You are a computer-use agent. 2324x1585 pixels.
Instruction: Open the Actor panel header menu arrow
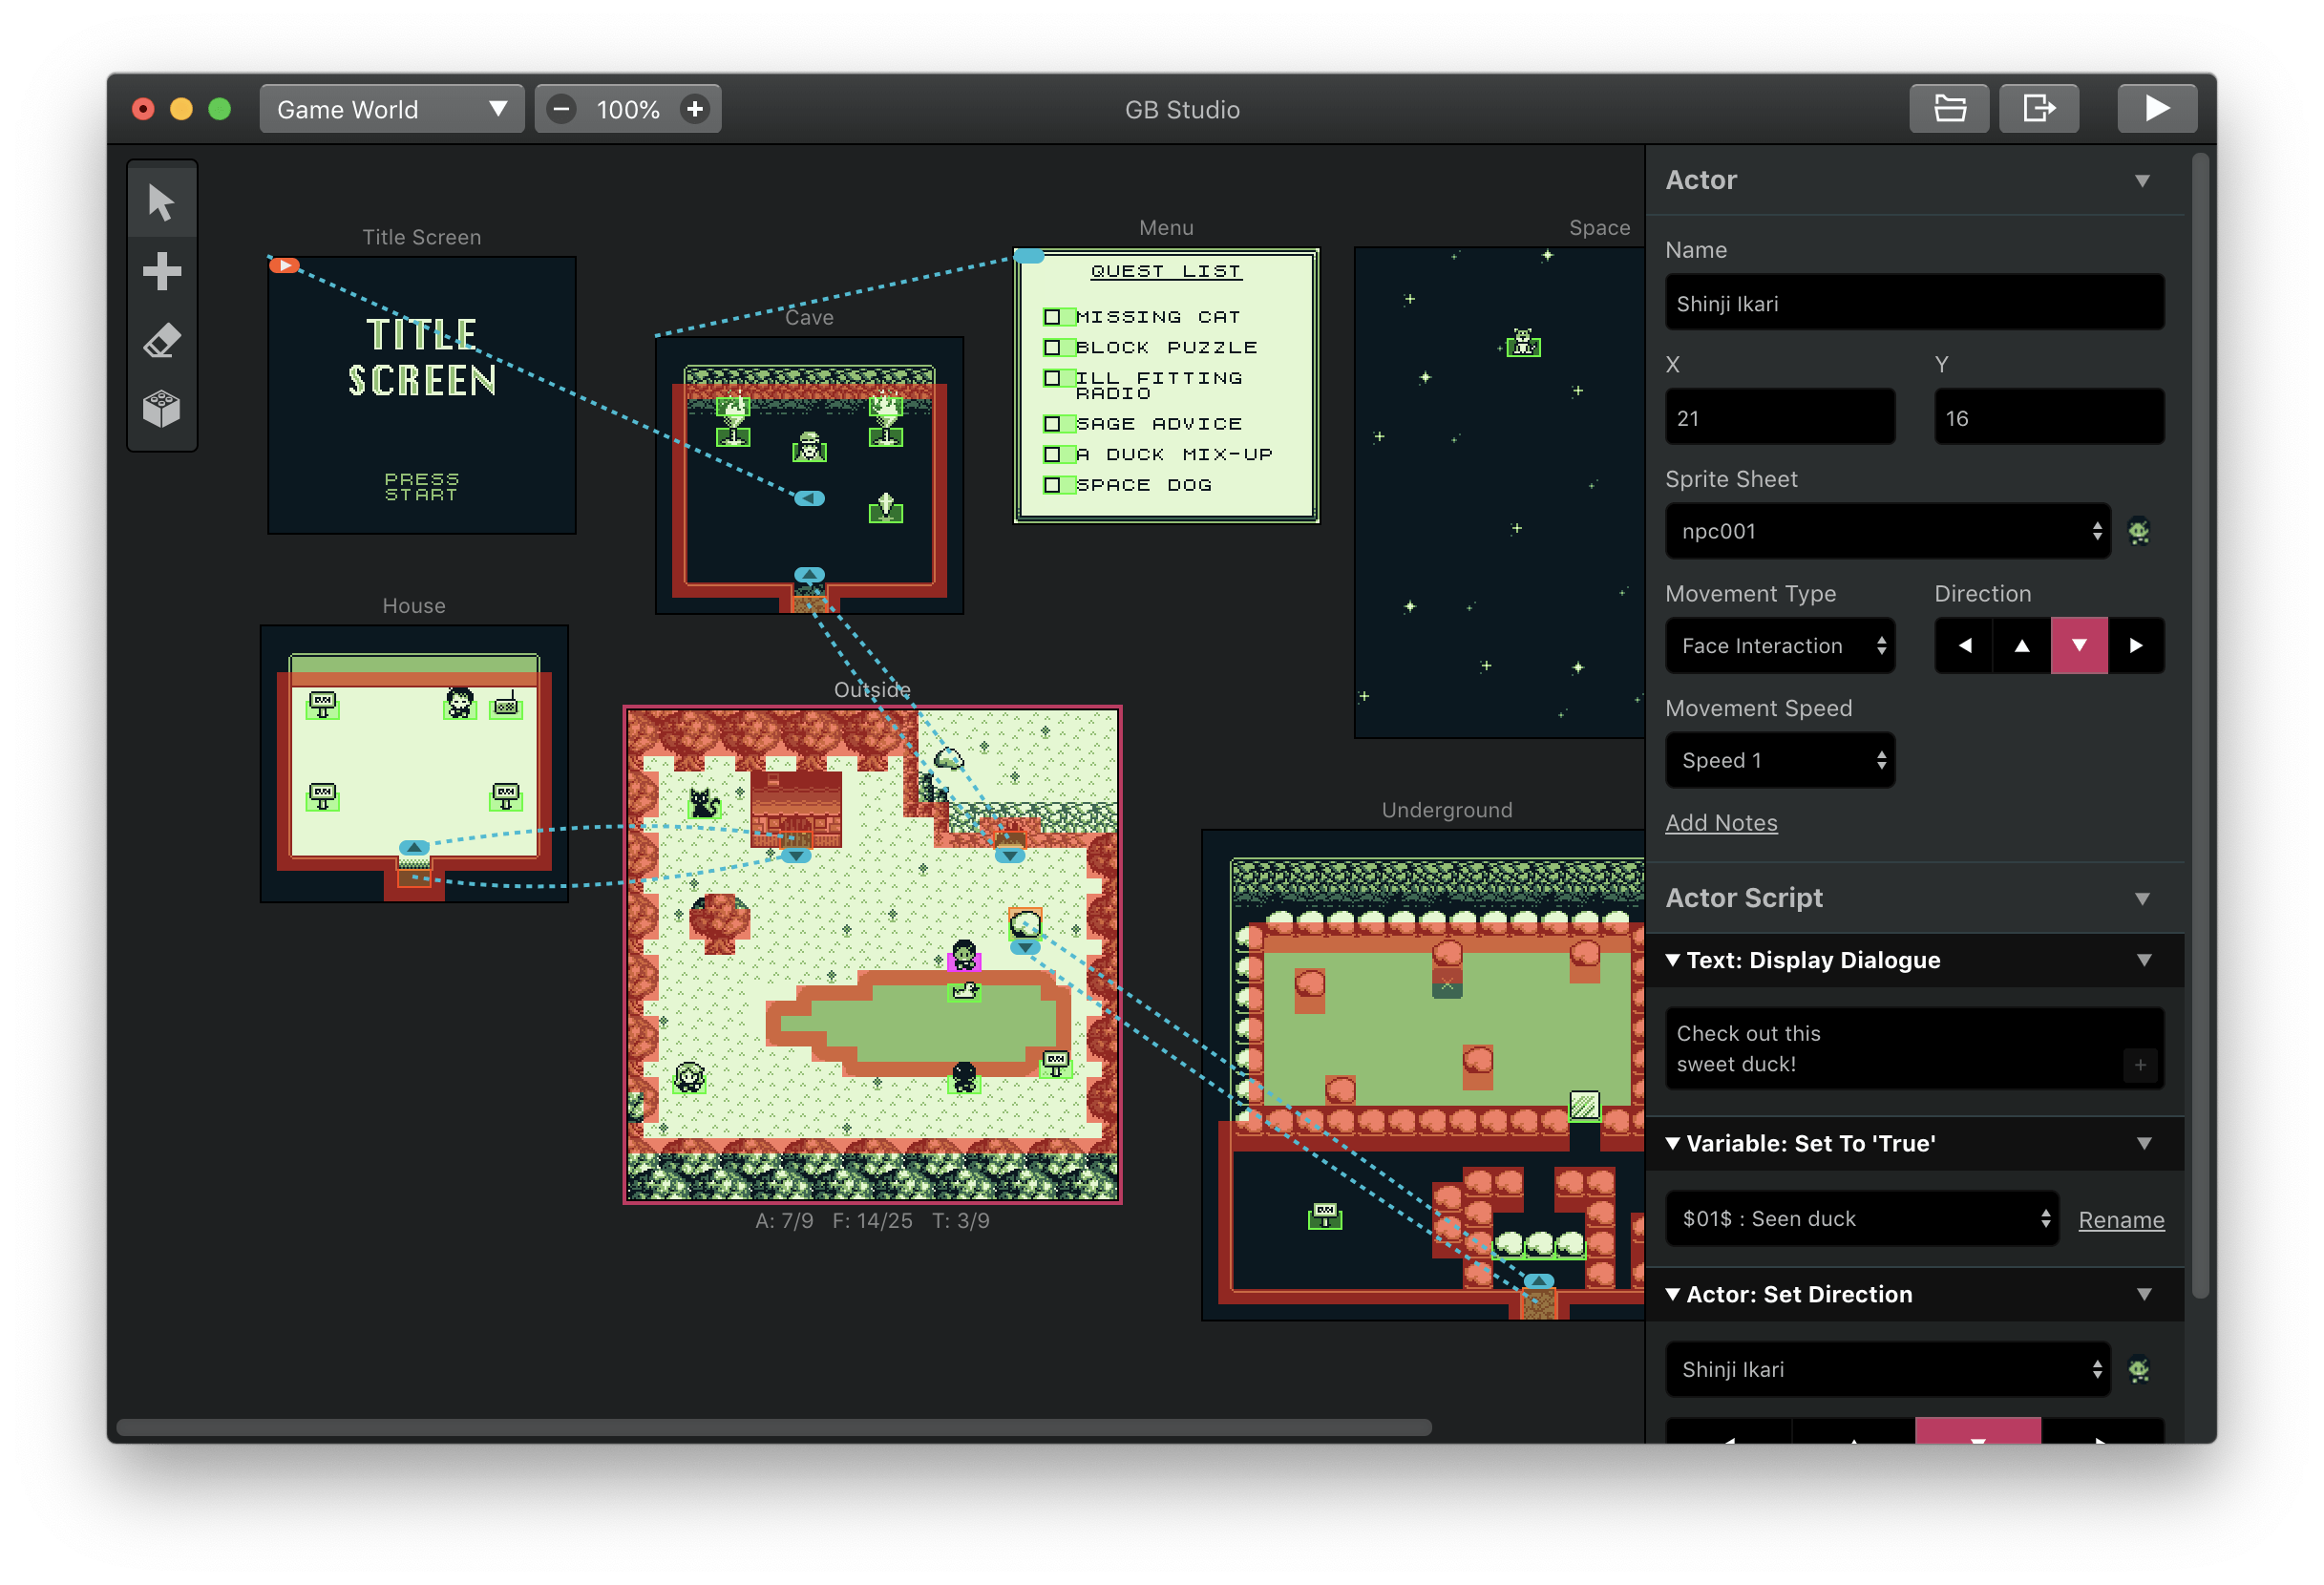[x=2142, y=181]
